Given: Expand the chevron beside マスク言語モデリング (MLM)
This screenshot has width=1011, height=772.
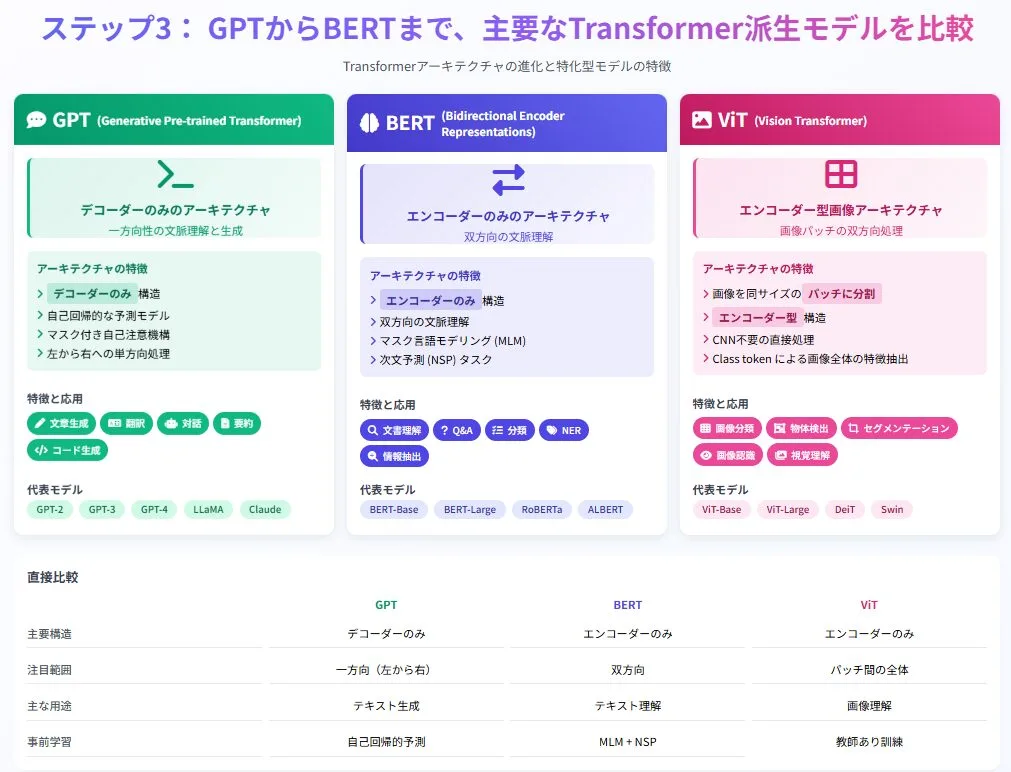Looking at the screenshot, I should [x=373, y=341].
